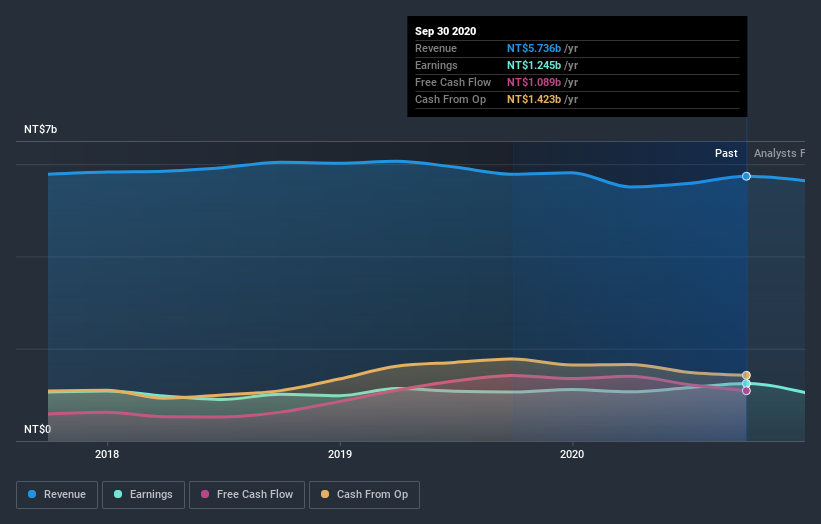
Task: Click the pink Free Cash Flow data point
Action: [746, 391]
